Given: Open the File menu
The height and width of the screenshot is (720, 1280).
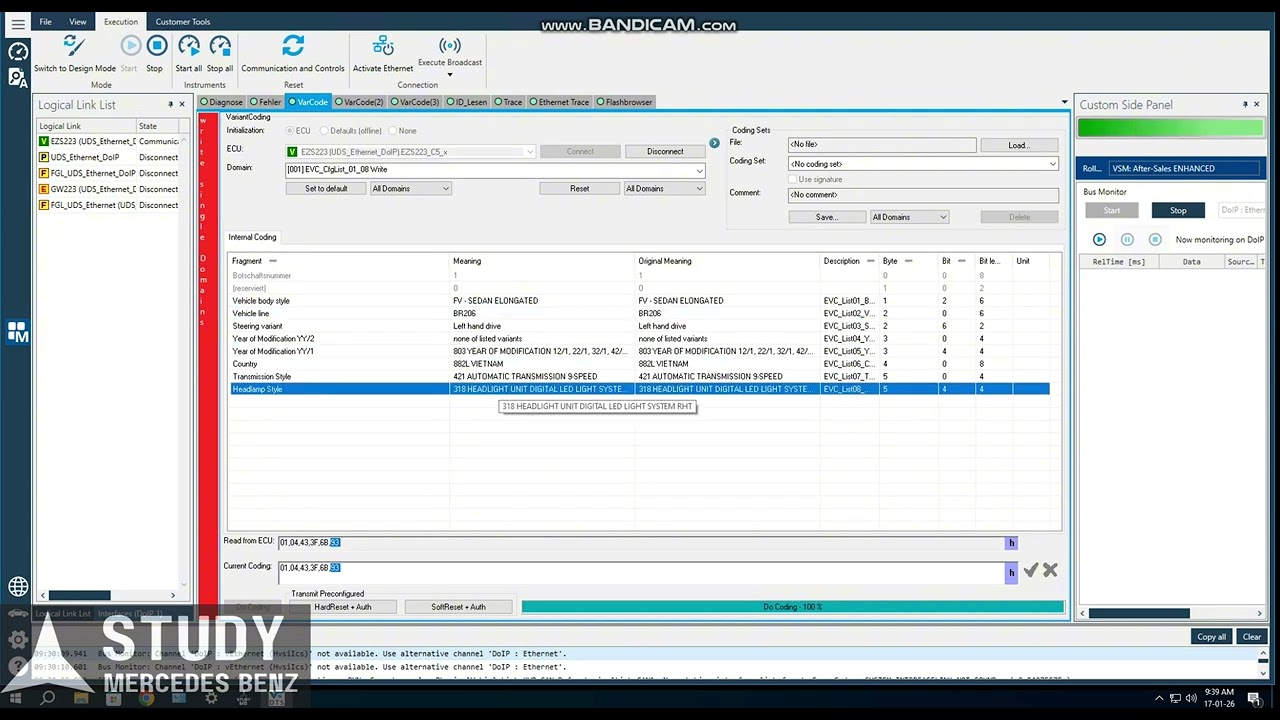Looking at the screenshot, I should tap(45, 22).
